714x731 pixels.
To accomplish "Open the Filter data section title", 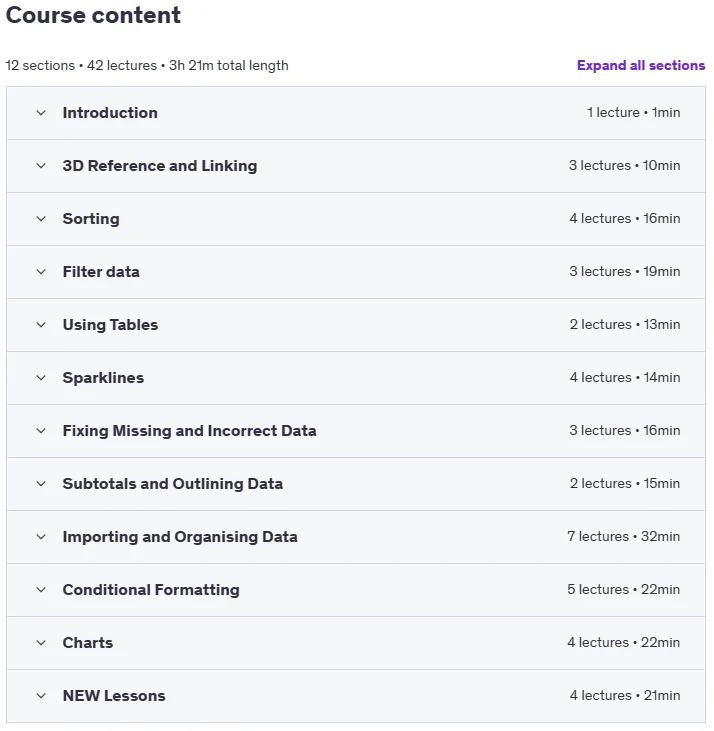I will click(x=101, y=272).
